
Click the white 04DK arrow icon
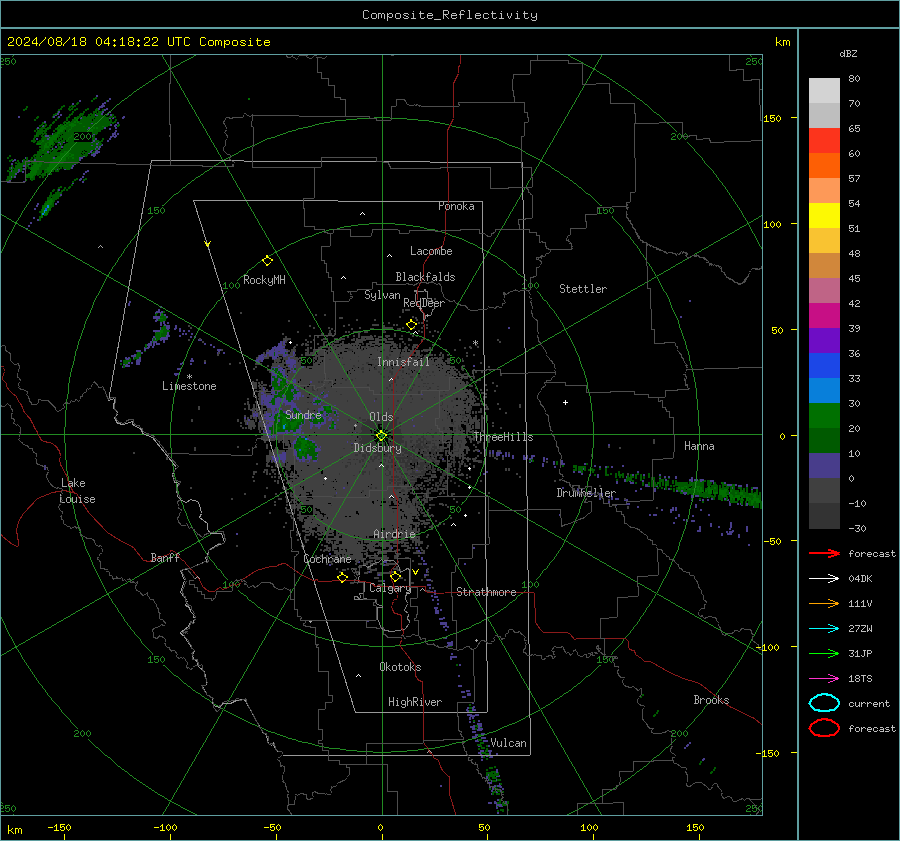click(x=824, y=579)
